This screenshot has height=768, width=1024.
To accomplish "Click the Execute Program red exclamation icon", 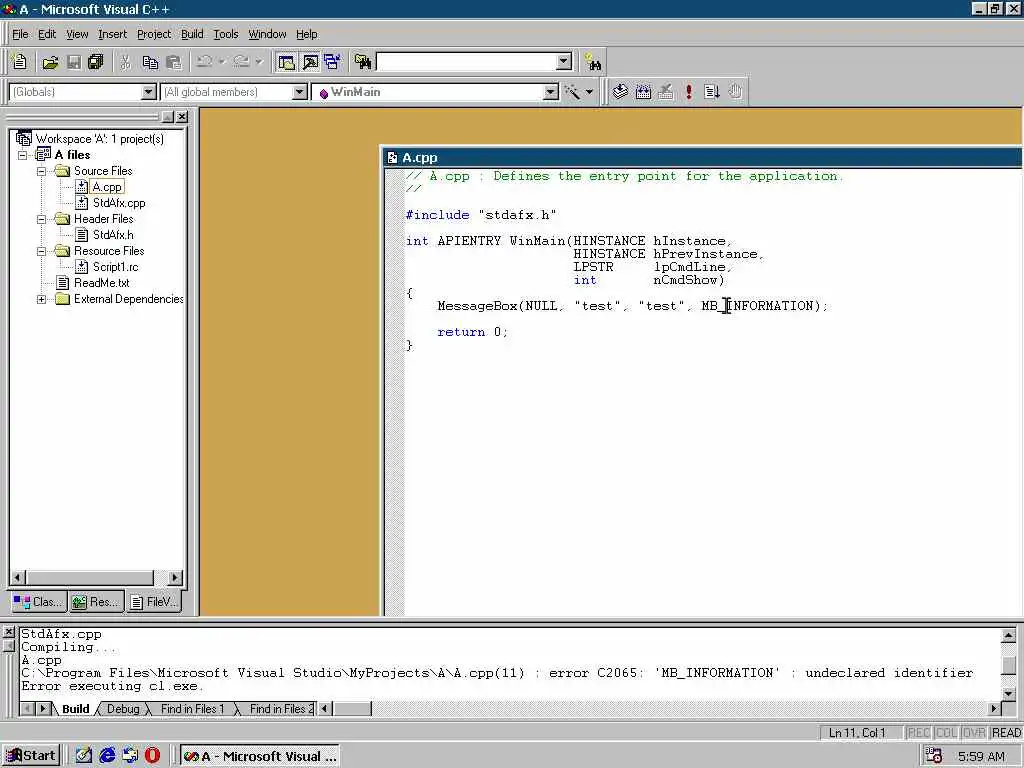I will [x=688, y=92].
